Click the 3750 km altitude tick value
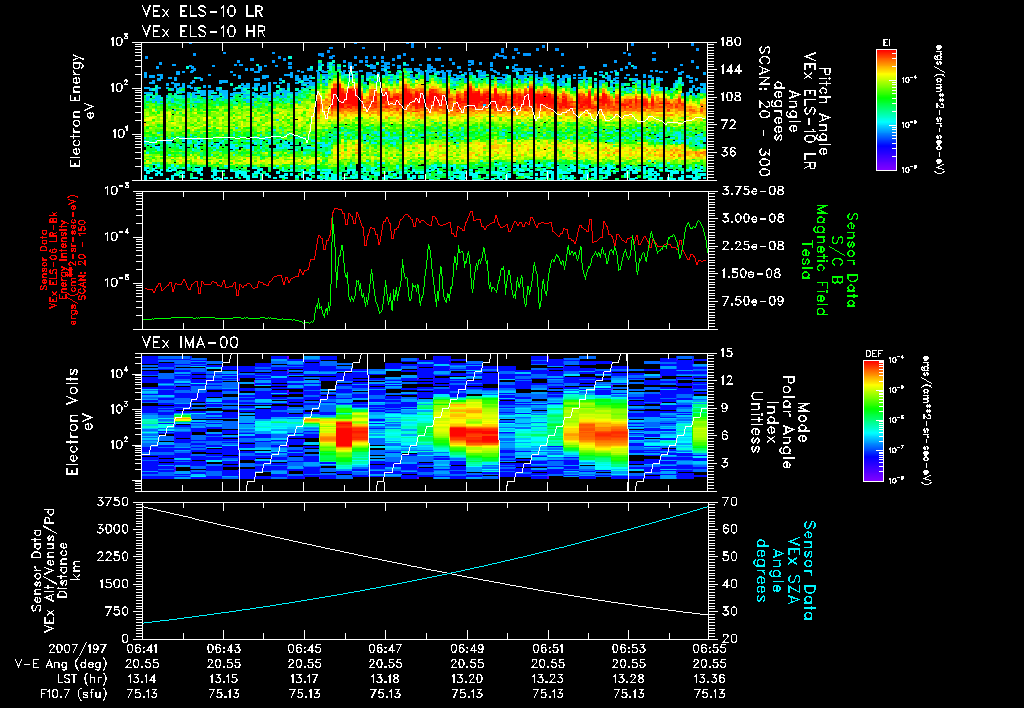This screenshot has width=1024, height=708. tap(113, 502)
